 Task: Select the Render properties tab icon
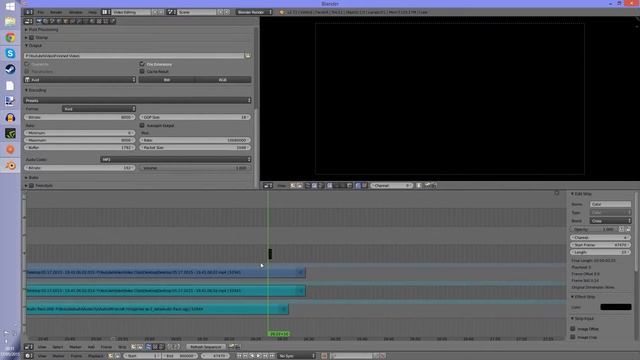39,21
